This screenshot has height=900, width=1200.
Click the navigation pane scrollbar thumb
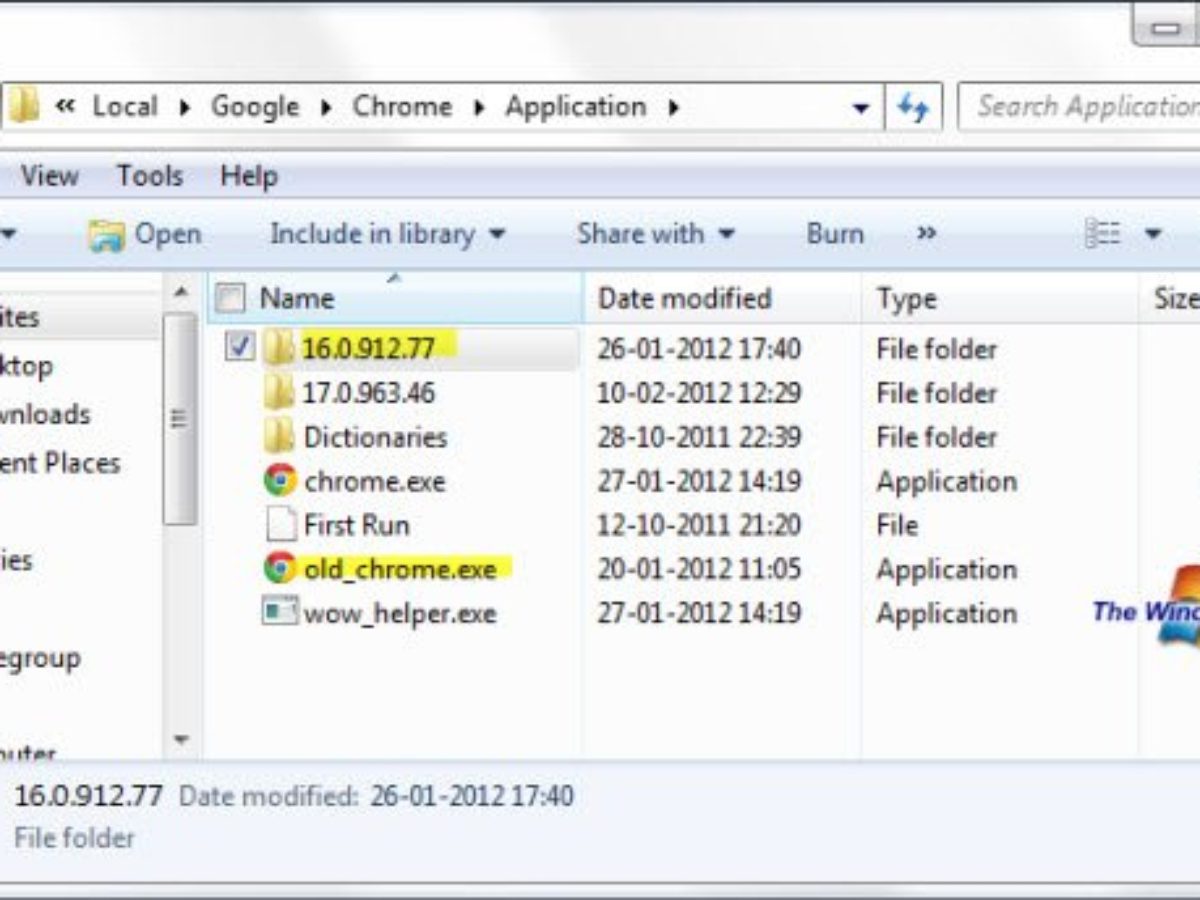[x=180, y=418]
